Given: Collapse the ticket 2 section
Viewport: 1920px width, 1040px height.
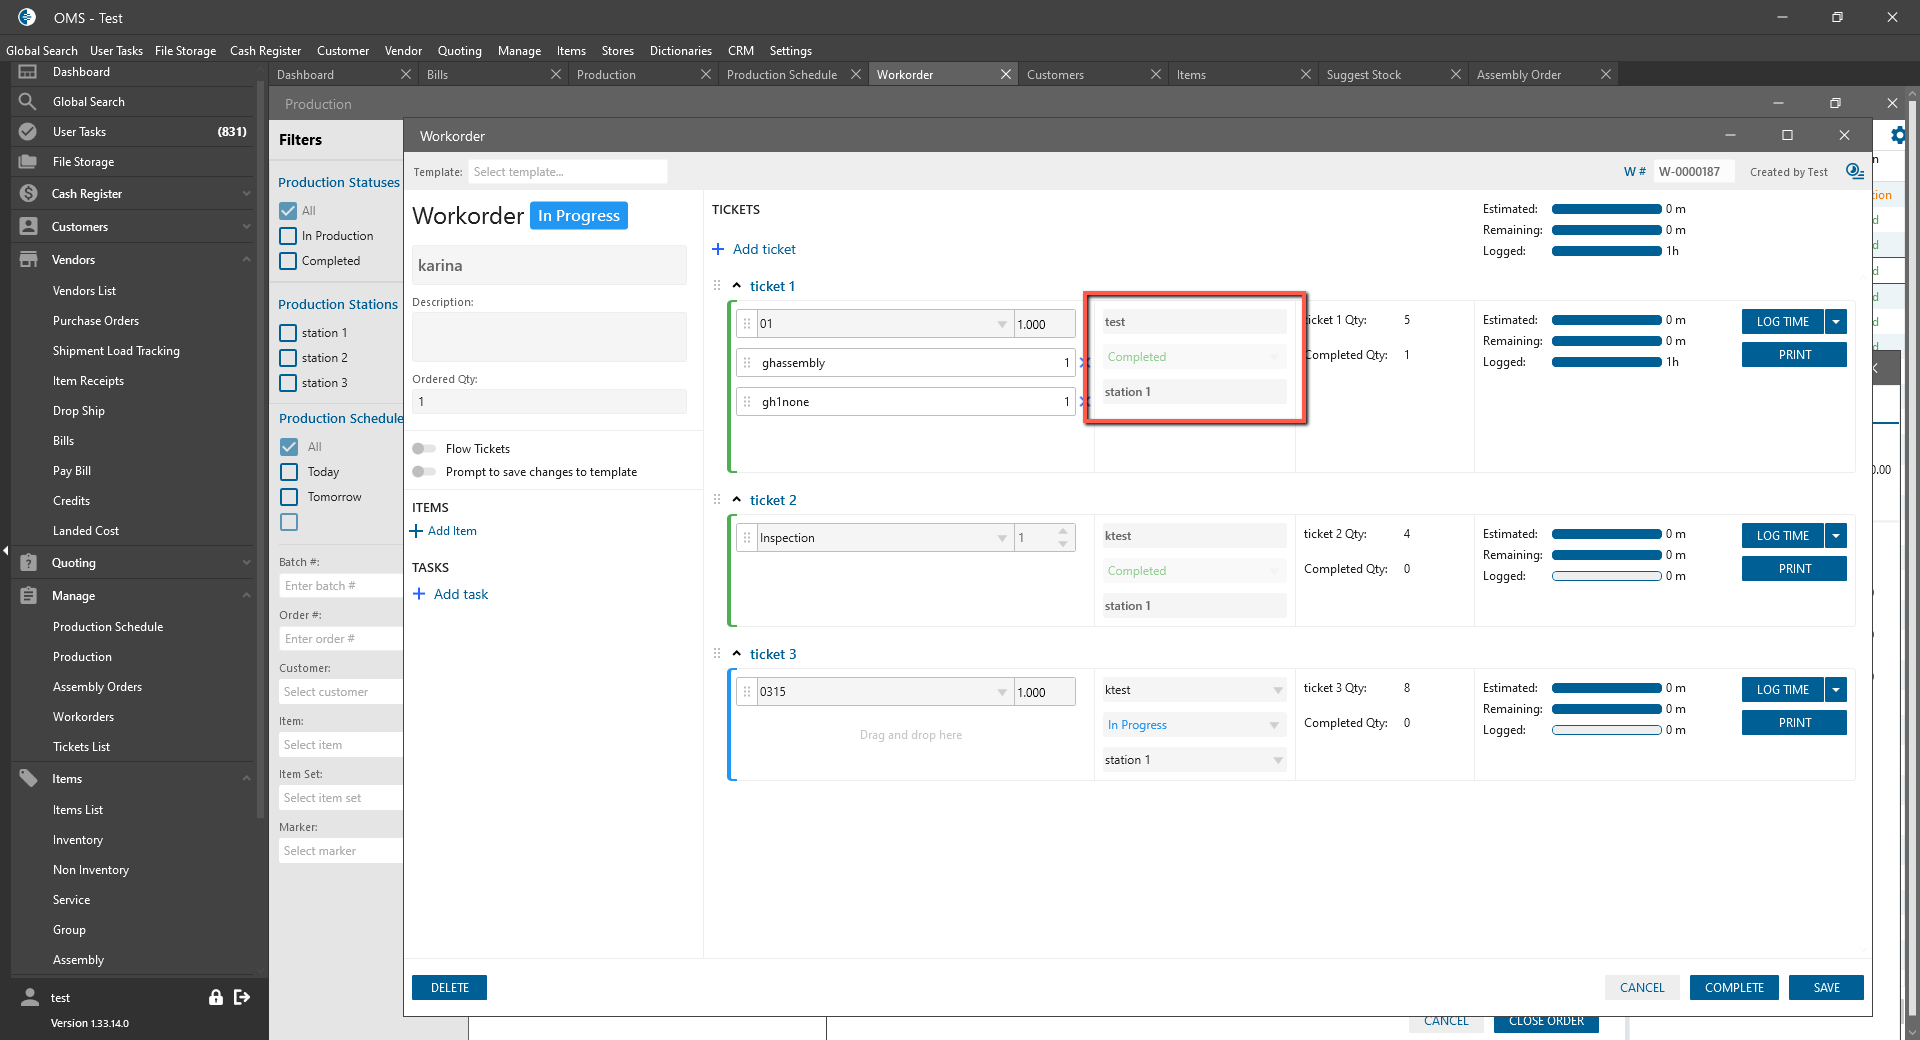Looking at the screenshot, I should pos(737,500).
